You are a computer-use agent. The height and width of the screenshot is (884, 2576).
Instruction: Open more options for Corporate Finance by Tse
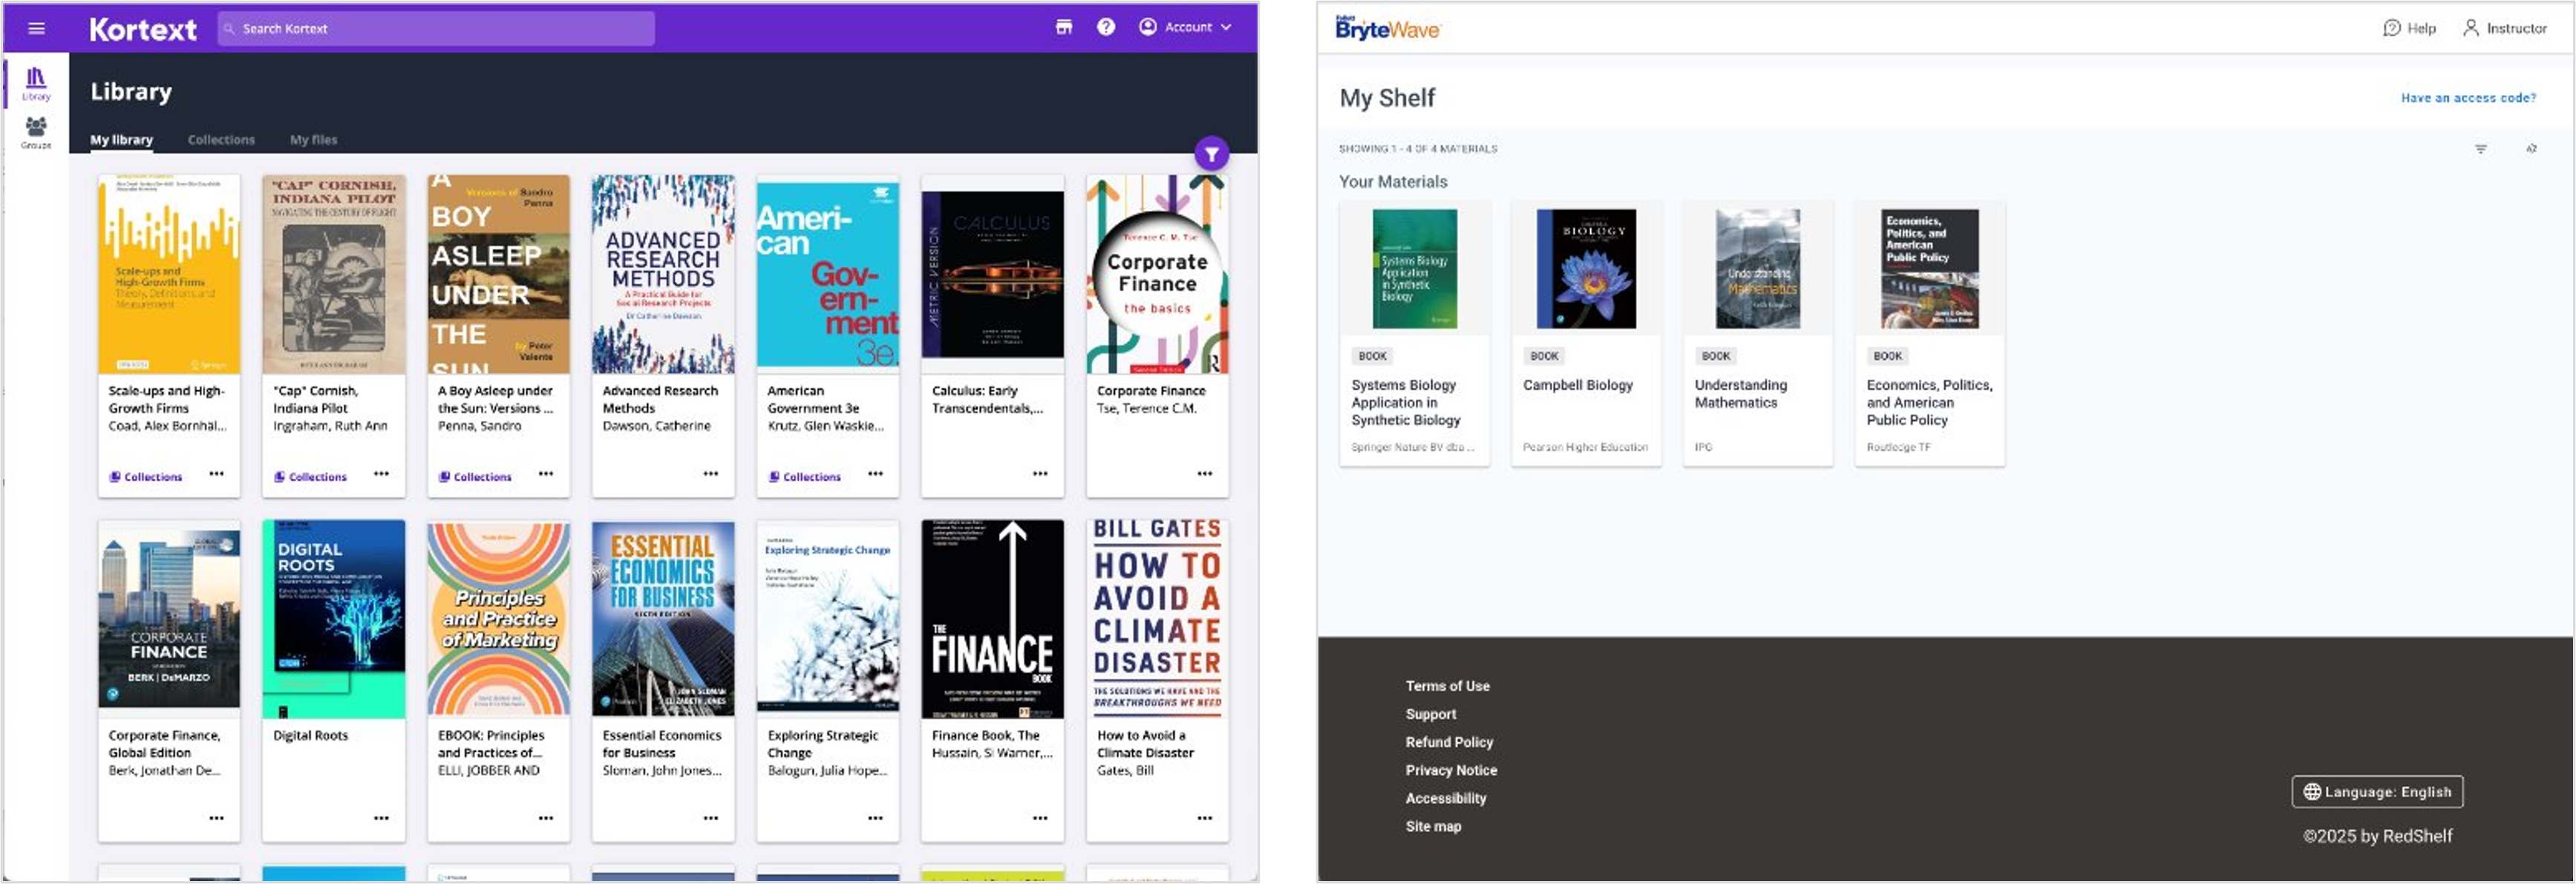coord(1205,474)
